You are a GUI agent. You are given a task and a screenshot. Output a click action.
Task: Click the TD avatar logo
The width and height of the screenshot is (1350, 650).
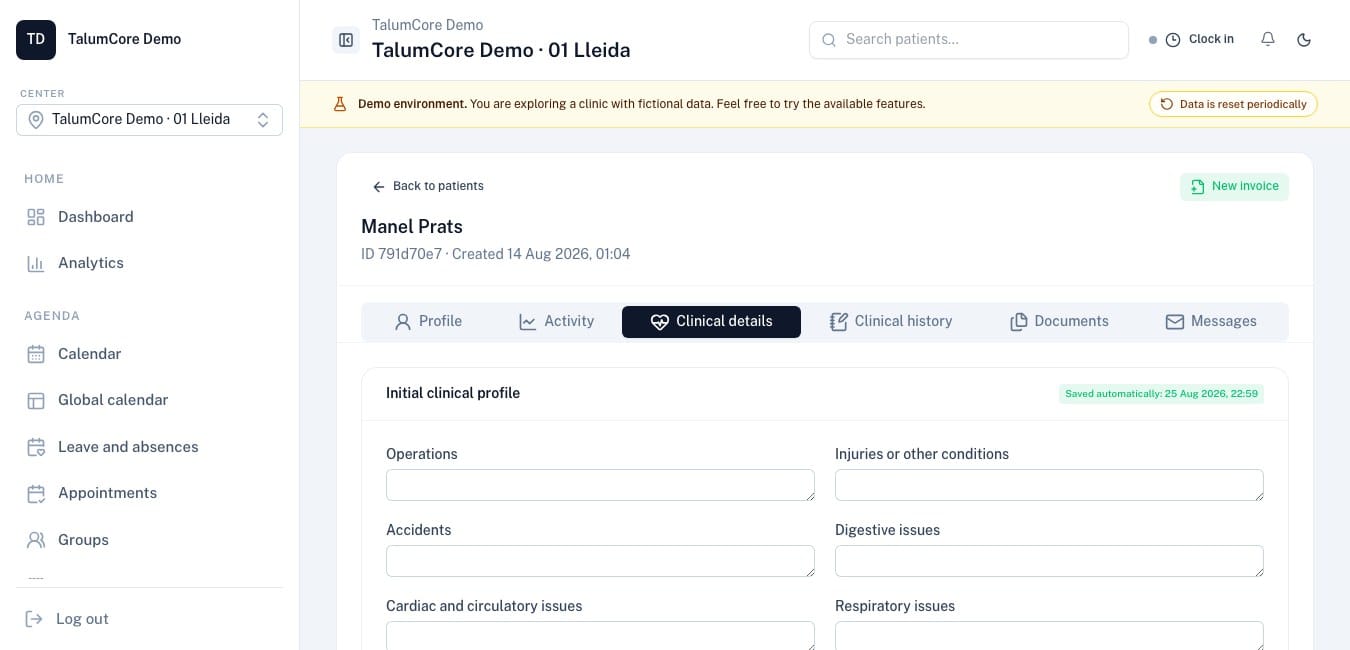tap(36, 39)
